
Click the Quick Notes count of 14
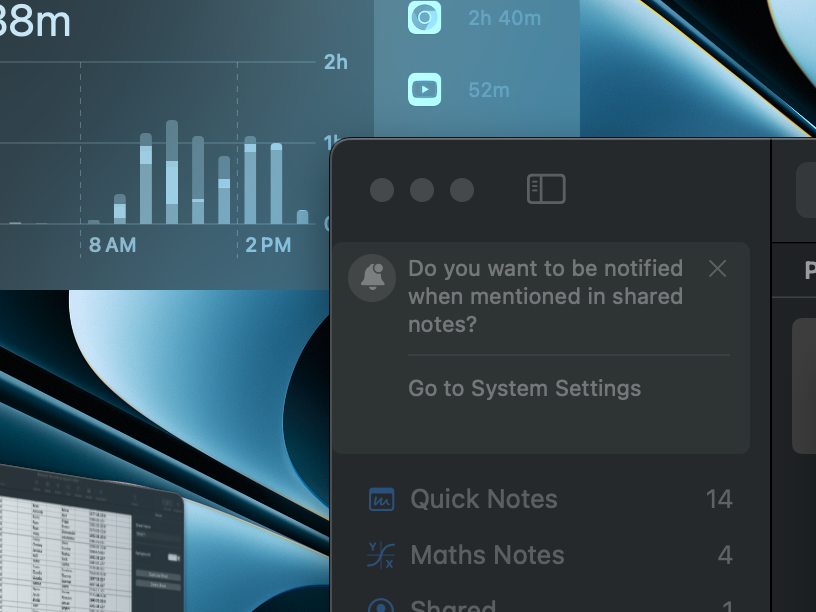718,499
